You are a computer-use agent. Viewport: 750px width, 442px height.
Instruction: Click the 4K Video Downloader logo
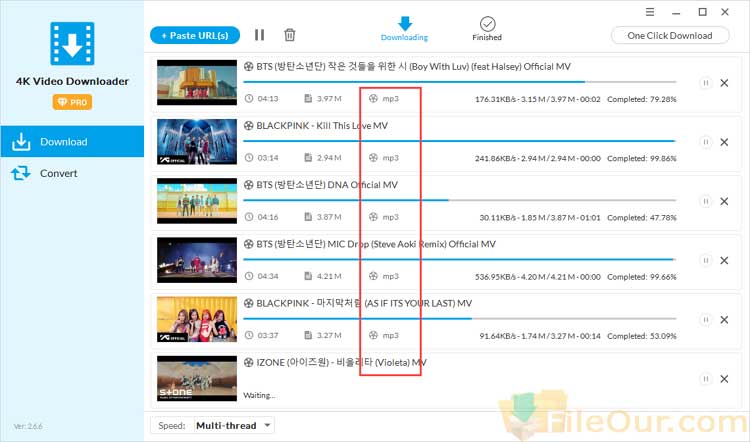click(72, 44)
